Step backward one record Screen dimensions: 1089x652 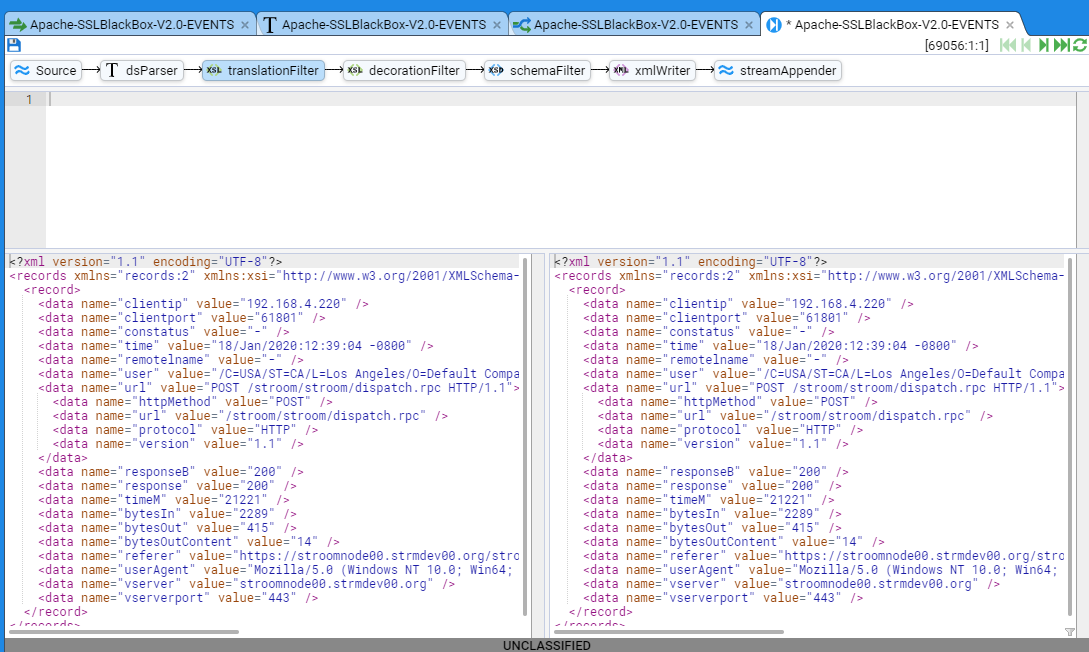(x=1026, y=45)
